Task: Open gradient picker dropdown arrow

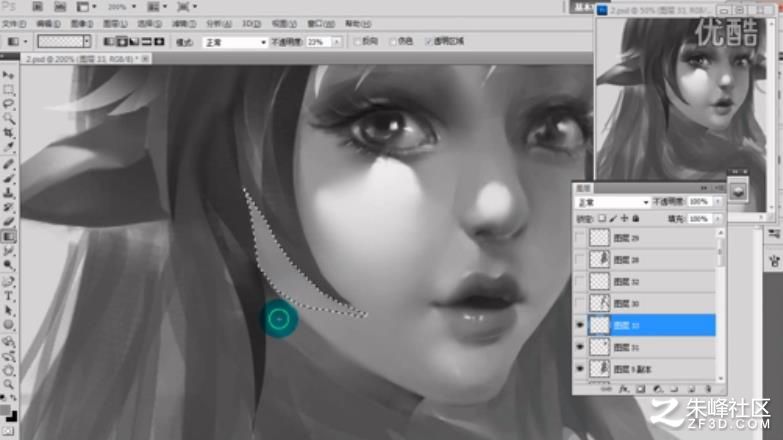Action: point(87,41)
